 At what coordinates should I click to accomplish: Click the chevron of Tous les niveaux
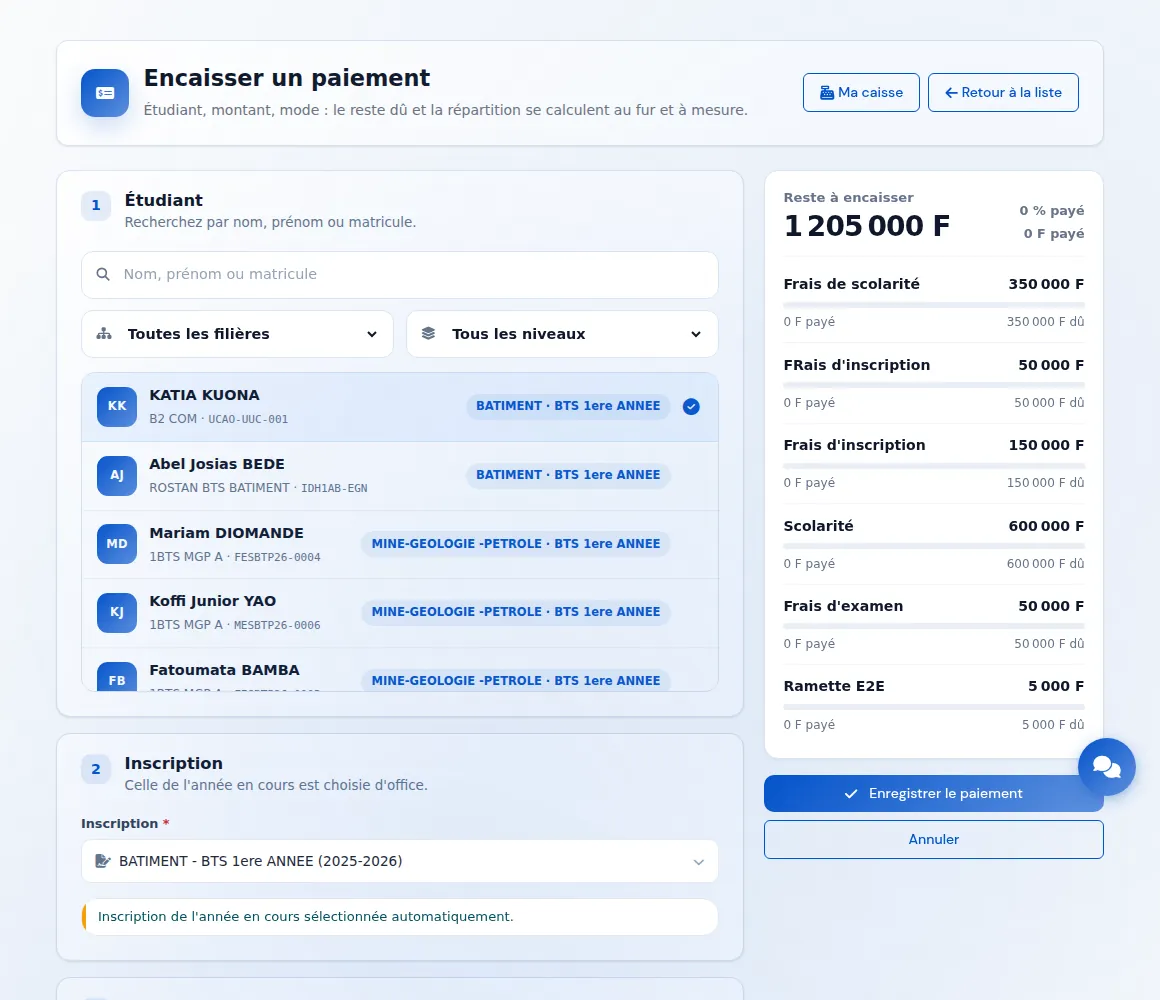[696, 334]
